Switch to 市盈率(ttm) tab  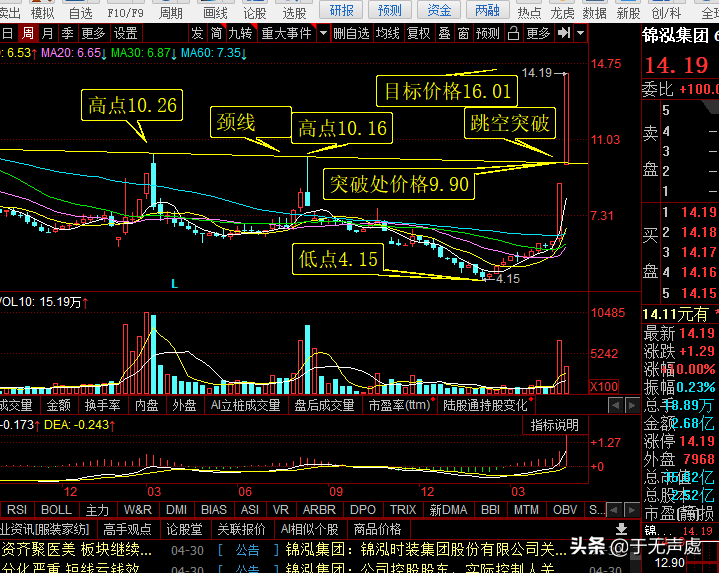coord(400,405)
